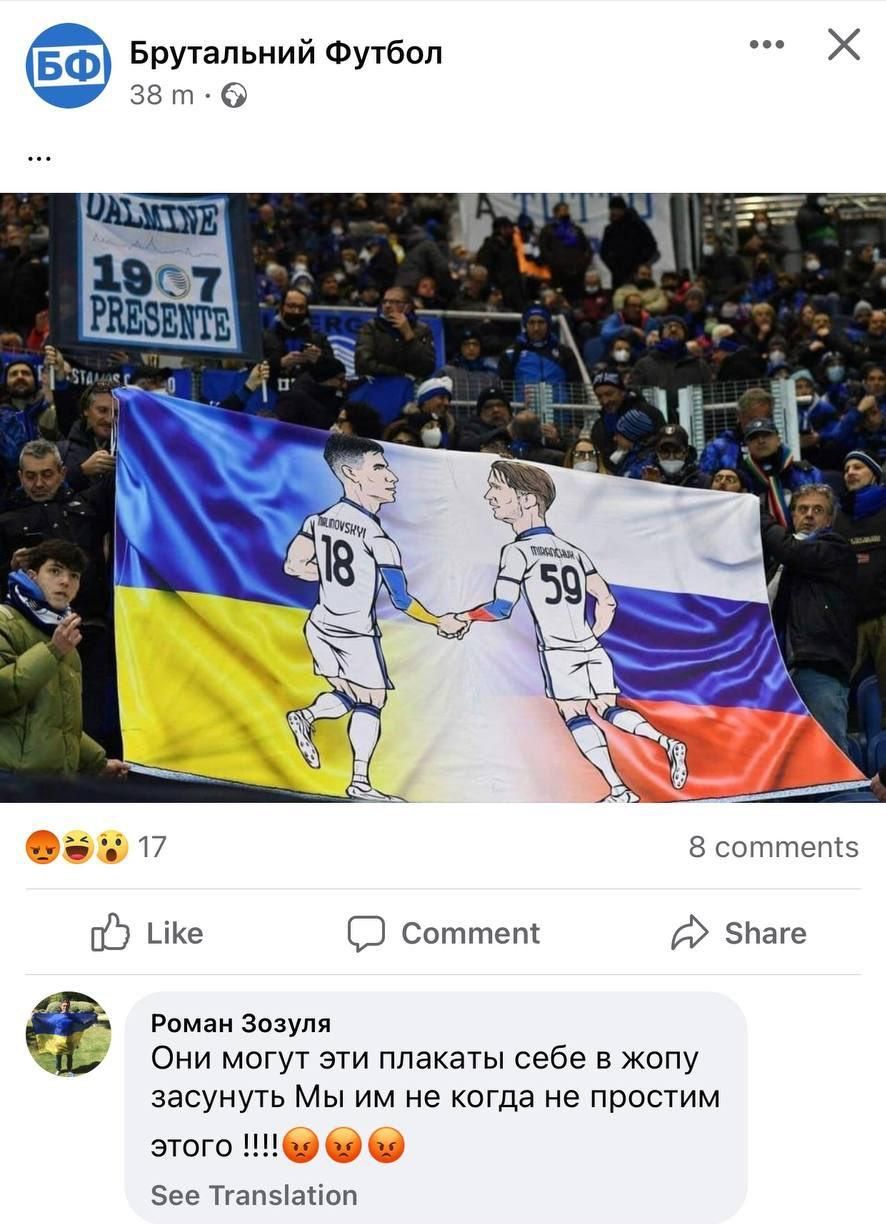The height and width of the screenshot is (1224, 886).
Task: Tap the Share arrow icon
Action: pos(690,933)
